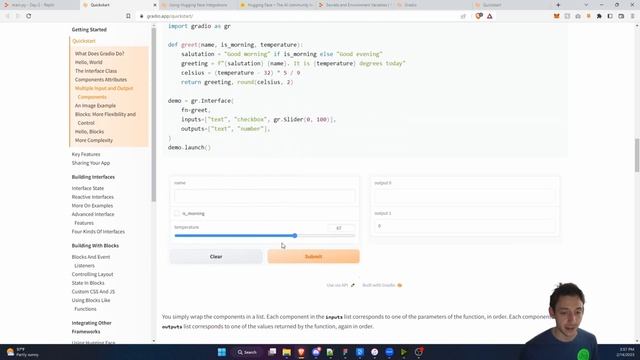640x360 pixels.
Task: Open the browser main menu icon
Action: click(632, 16)
